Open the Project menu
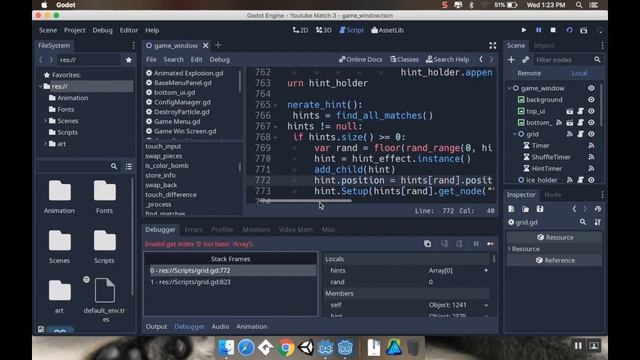Screen dimensions: 640x360 (x=75, y=30)
